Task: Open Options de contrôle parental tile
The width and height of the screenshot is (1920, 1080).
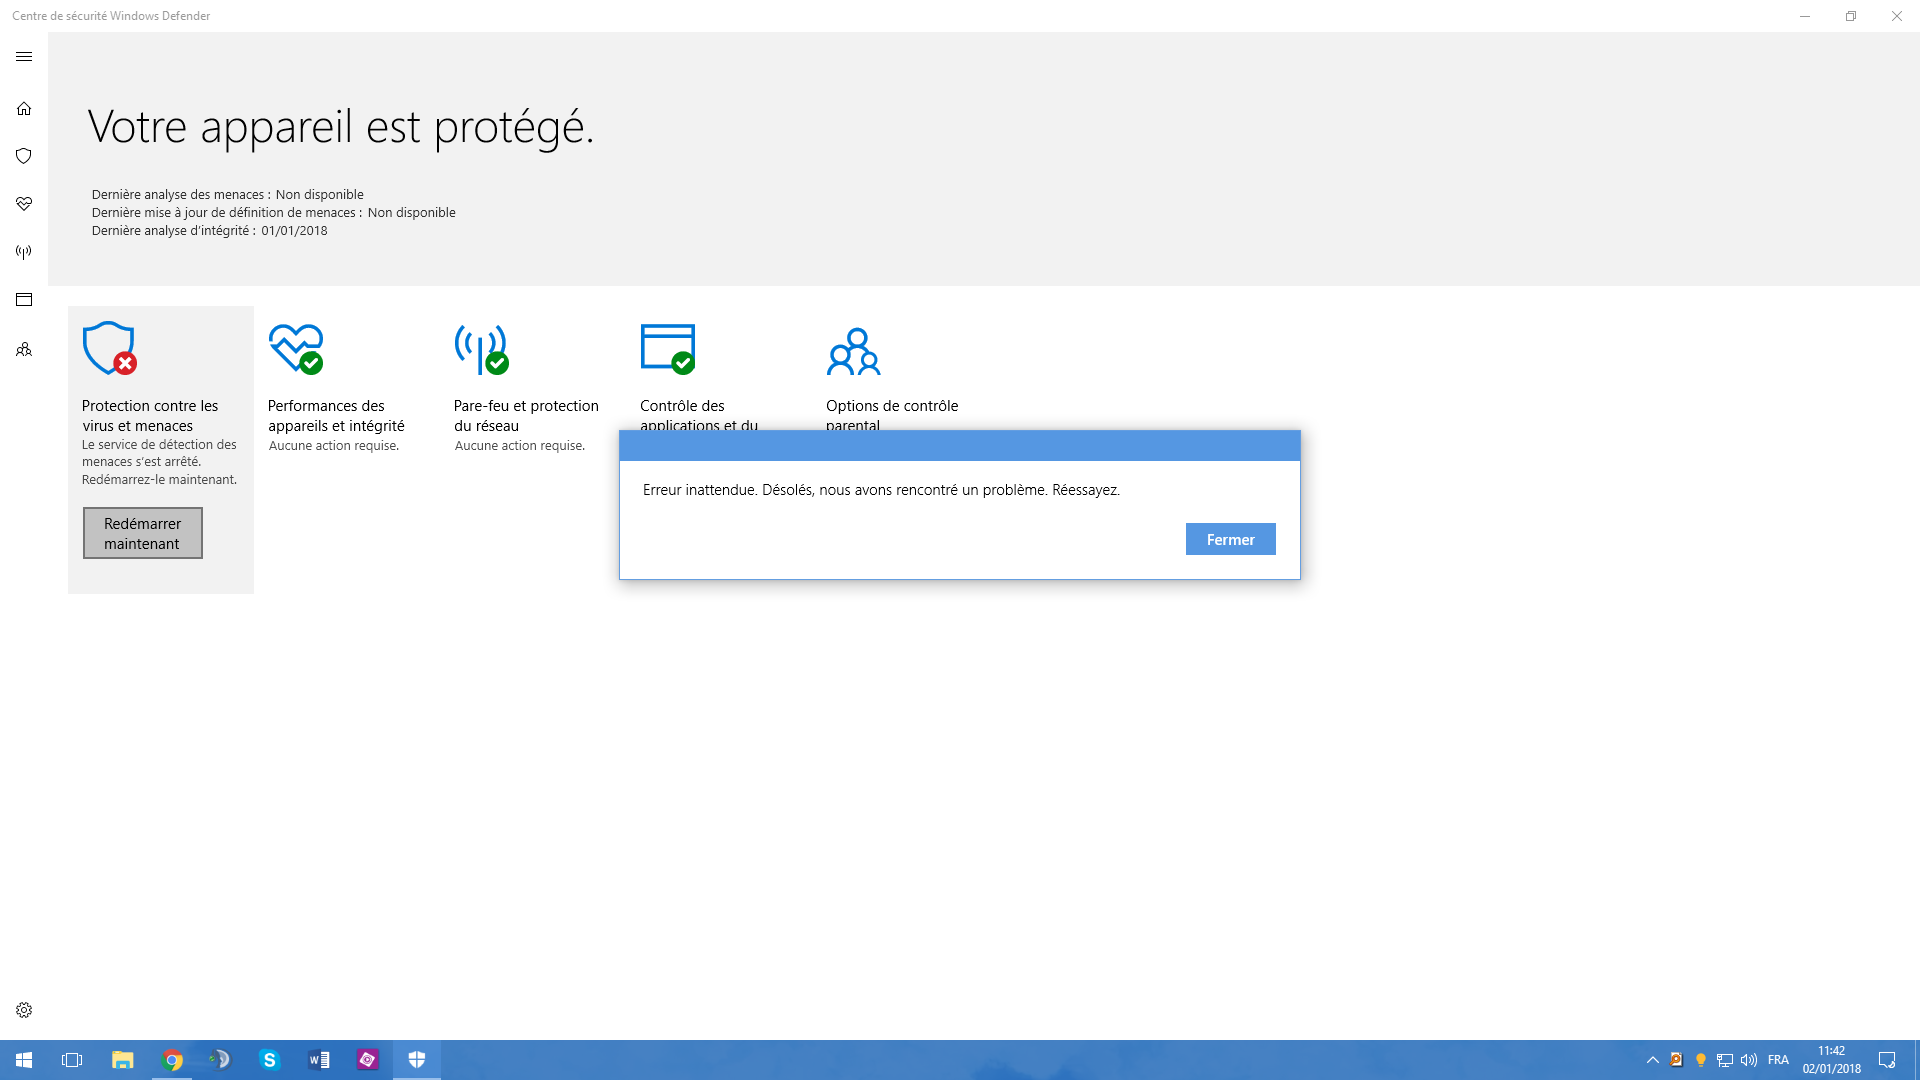Action: pos(892,414)
